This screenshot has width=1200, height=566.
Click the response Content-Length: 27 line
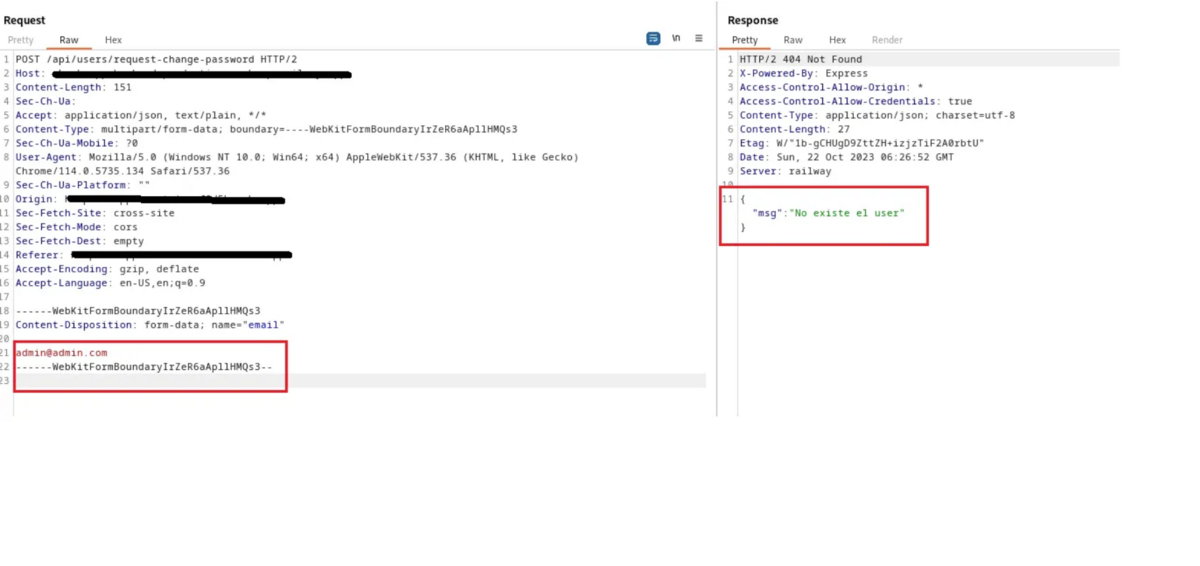[795, 129]
